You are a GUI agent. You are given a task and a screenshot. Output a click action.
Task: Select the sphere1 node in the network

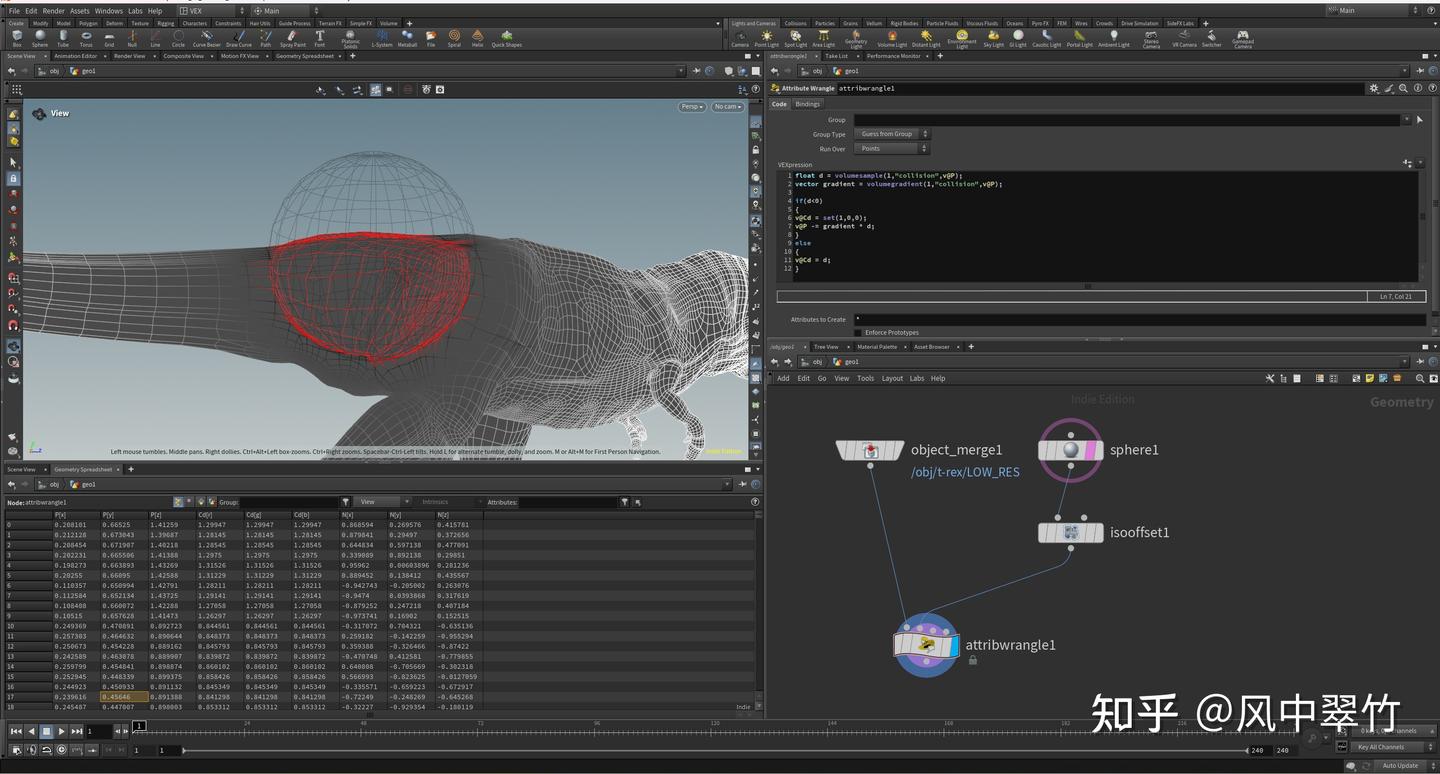(1070, 450)
